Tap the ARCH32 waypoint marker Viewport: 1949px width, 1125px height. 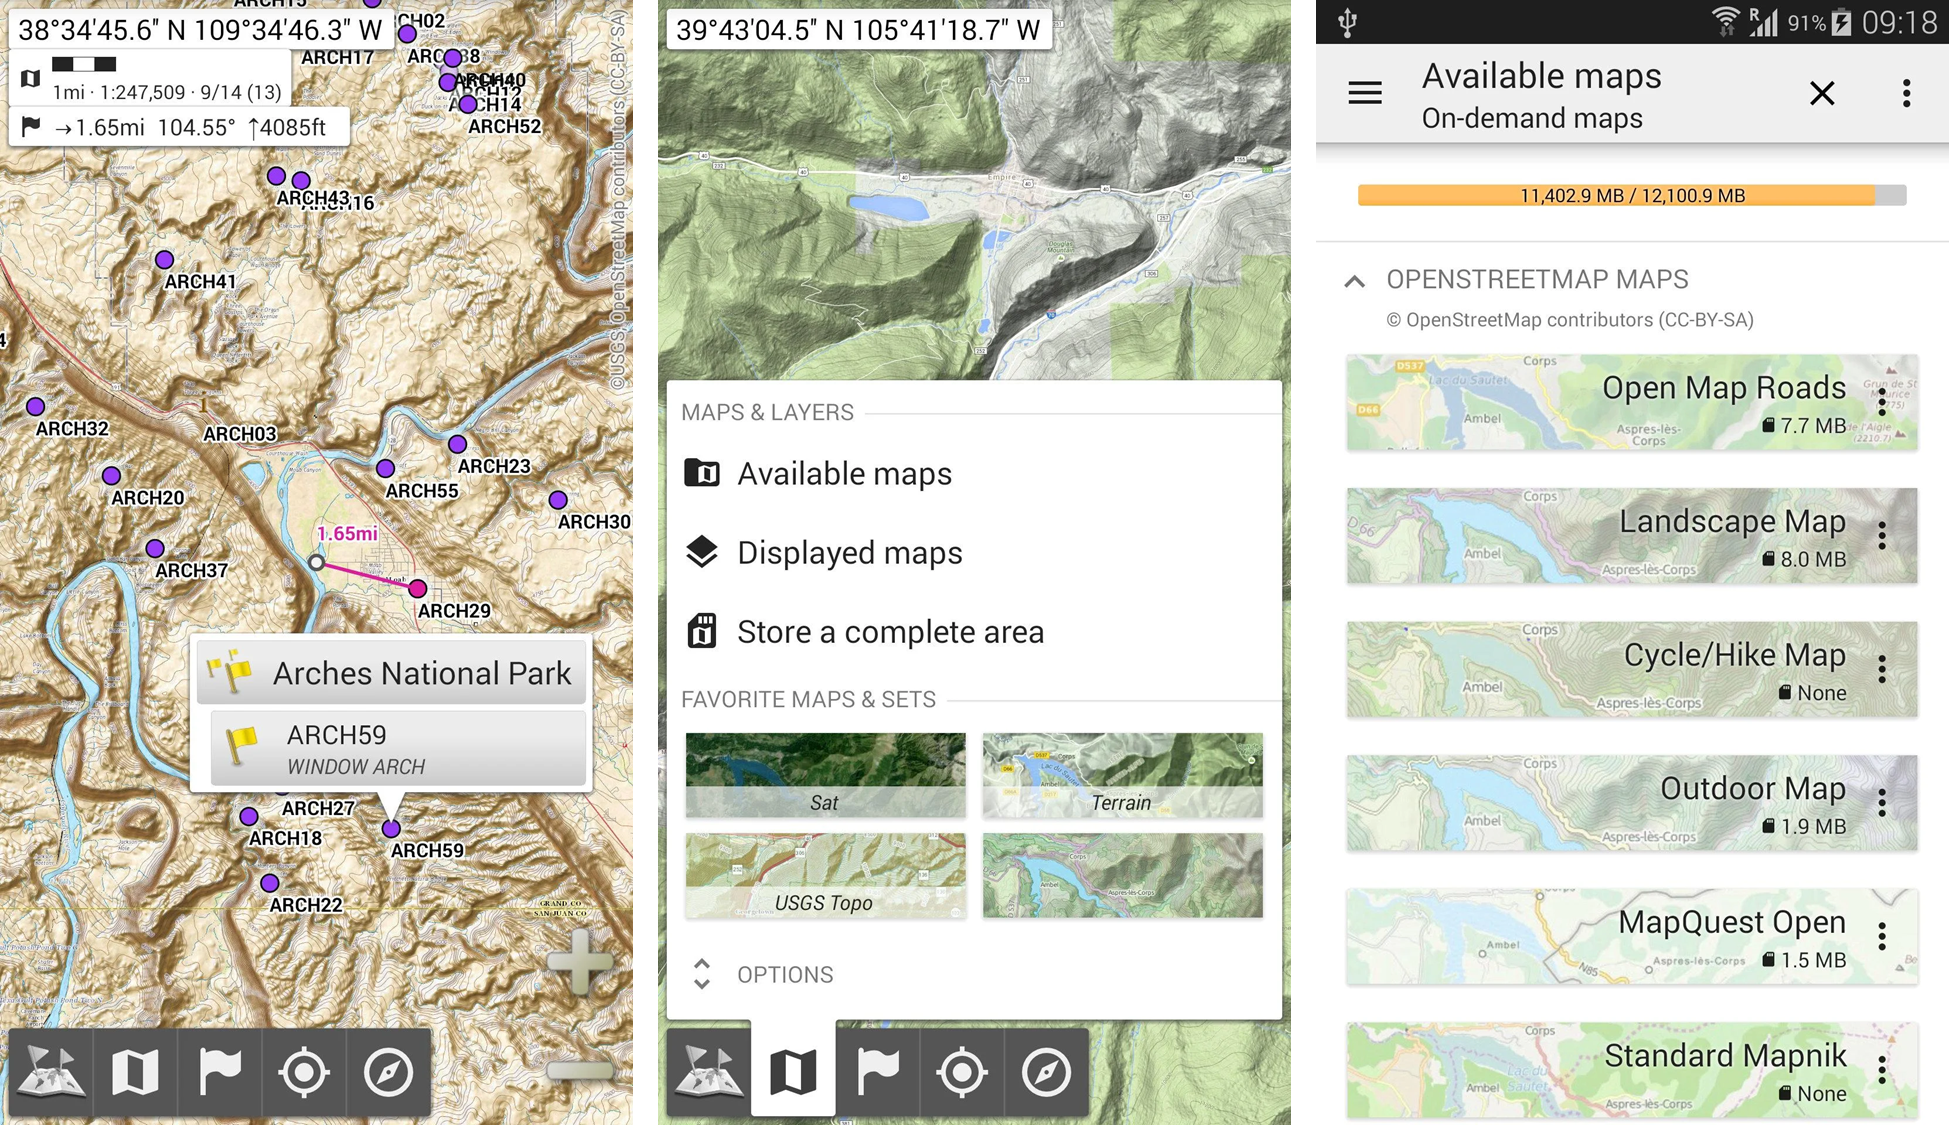pos(35,406)
